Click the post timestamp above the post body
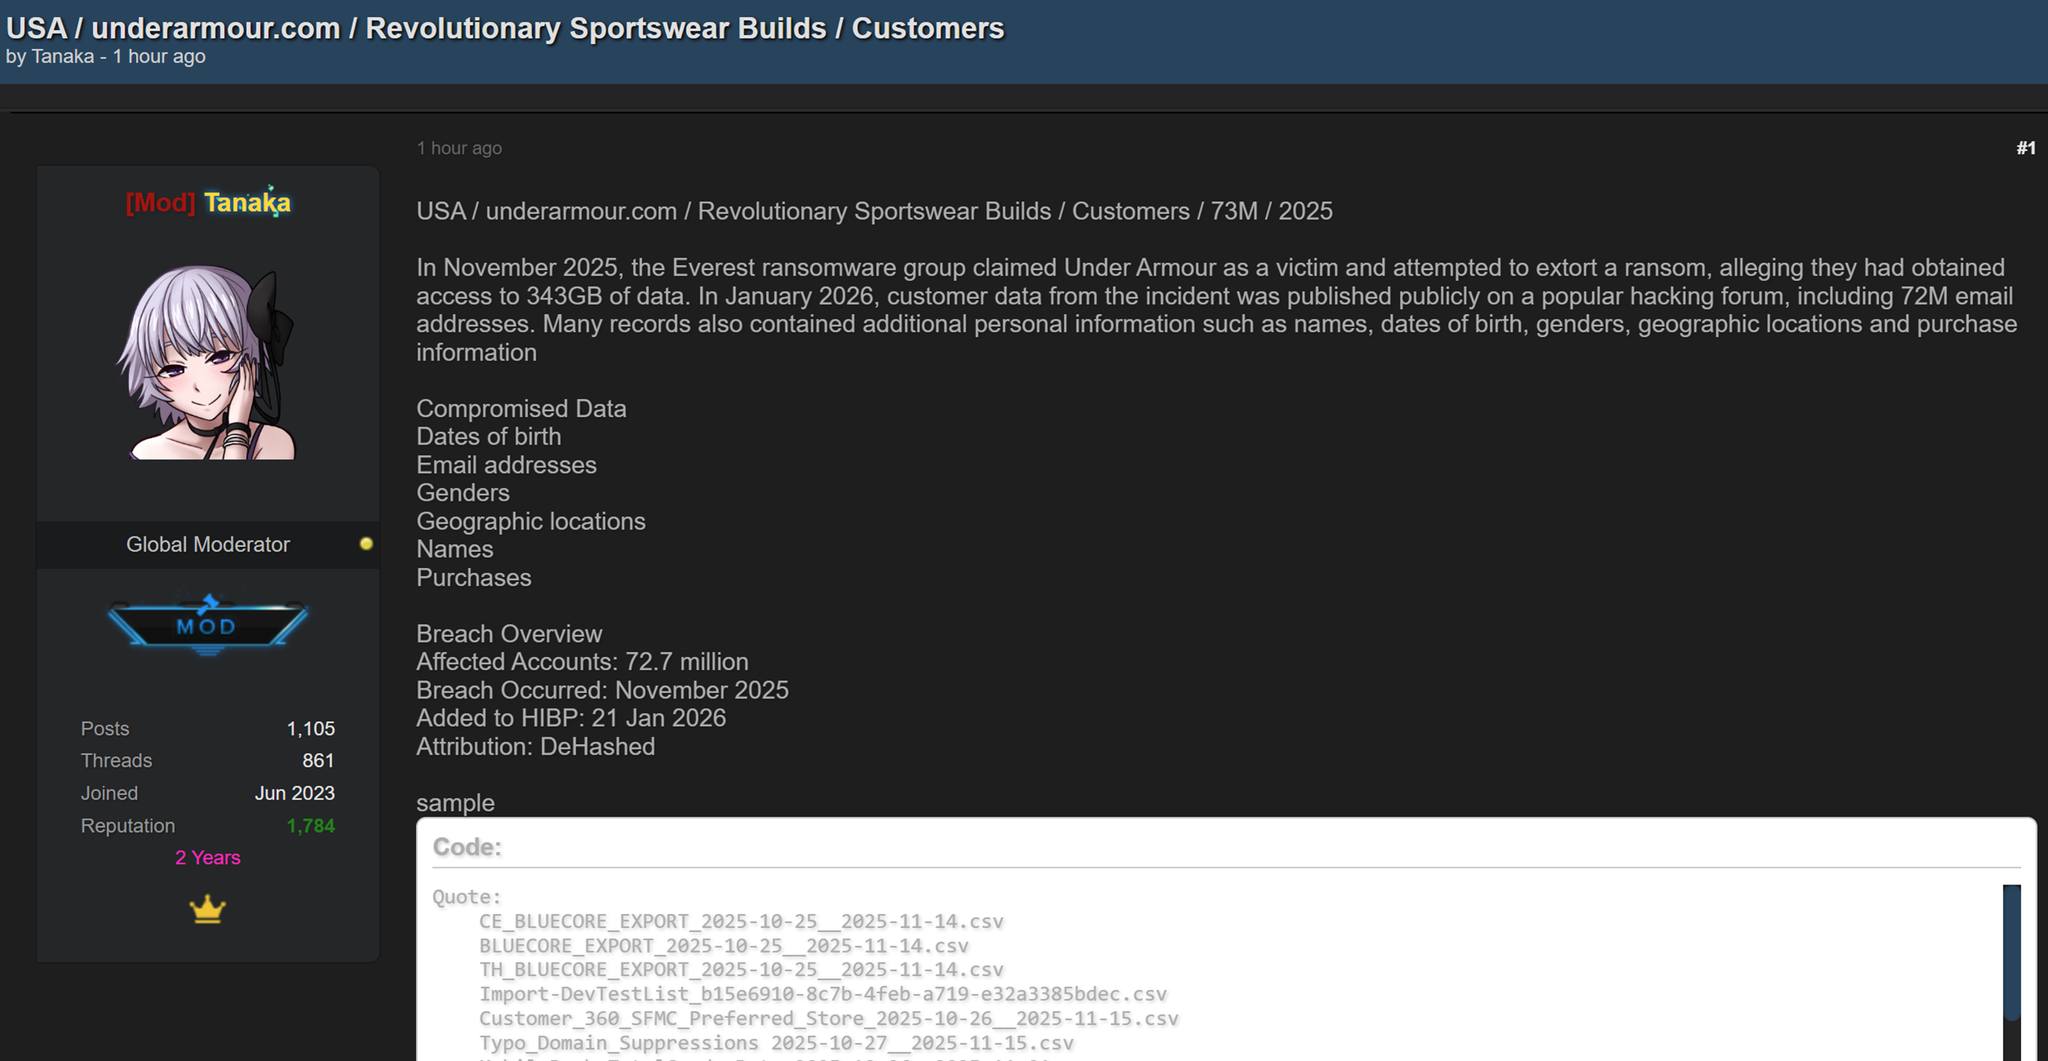The image size is (2048, 1061). point(459,148)
